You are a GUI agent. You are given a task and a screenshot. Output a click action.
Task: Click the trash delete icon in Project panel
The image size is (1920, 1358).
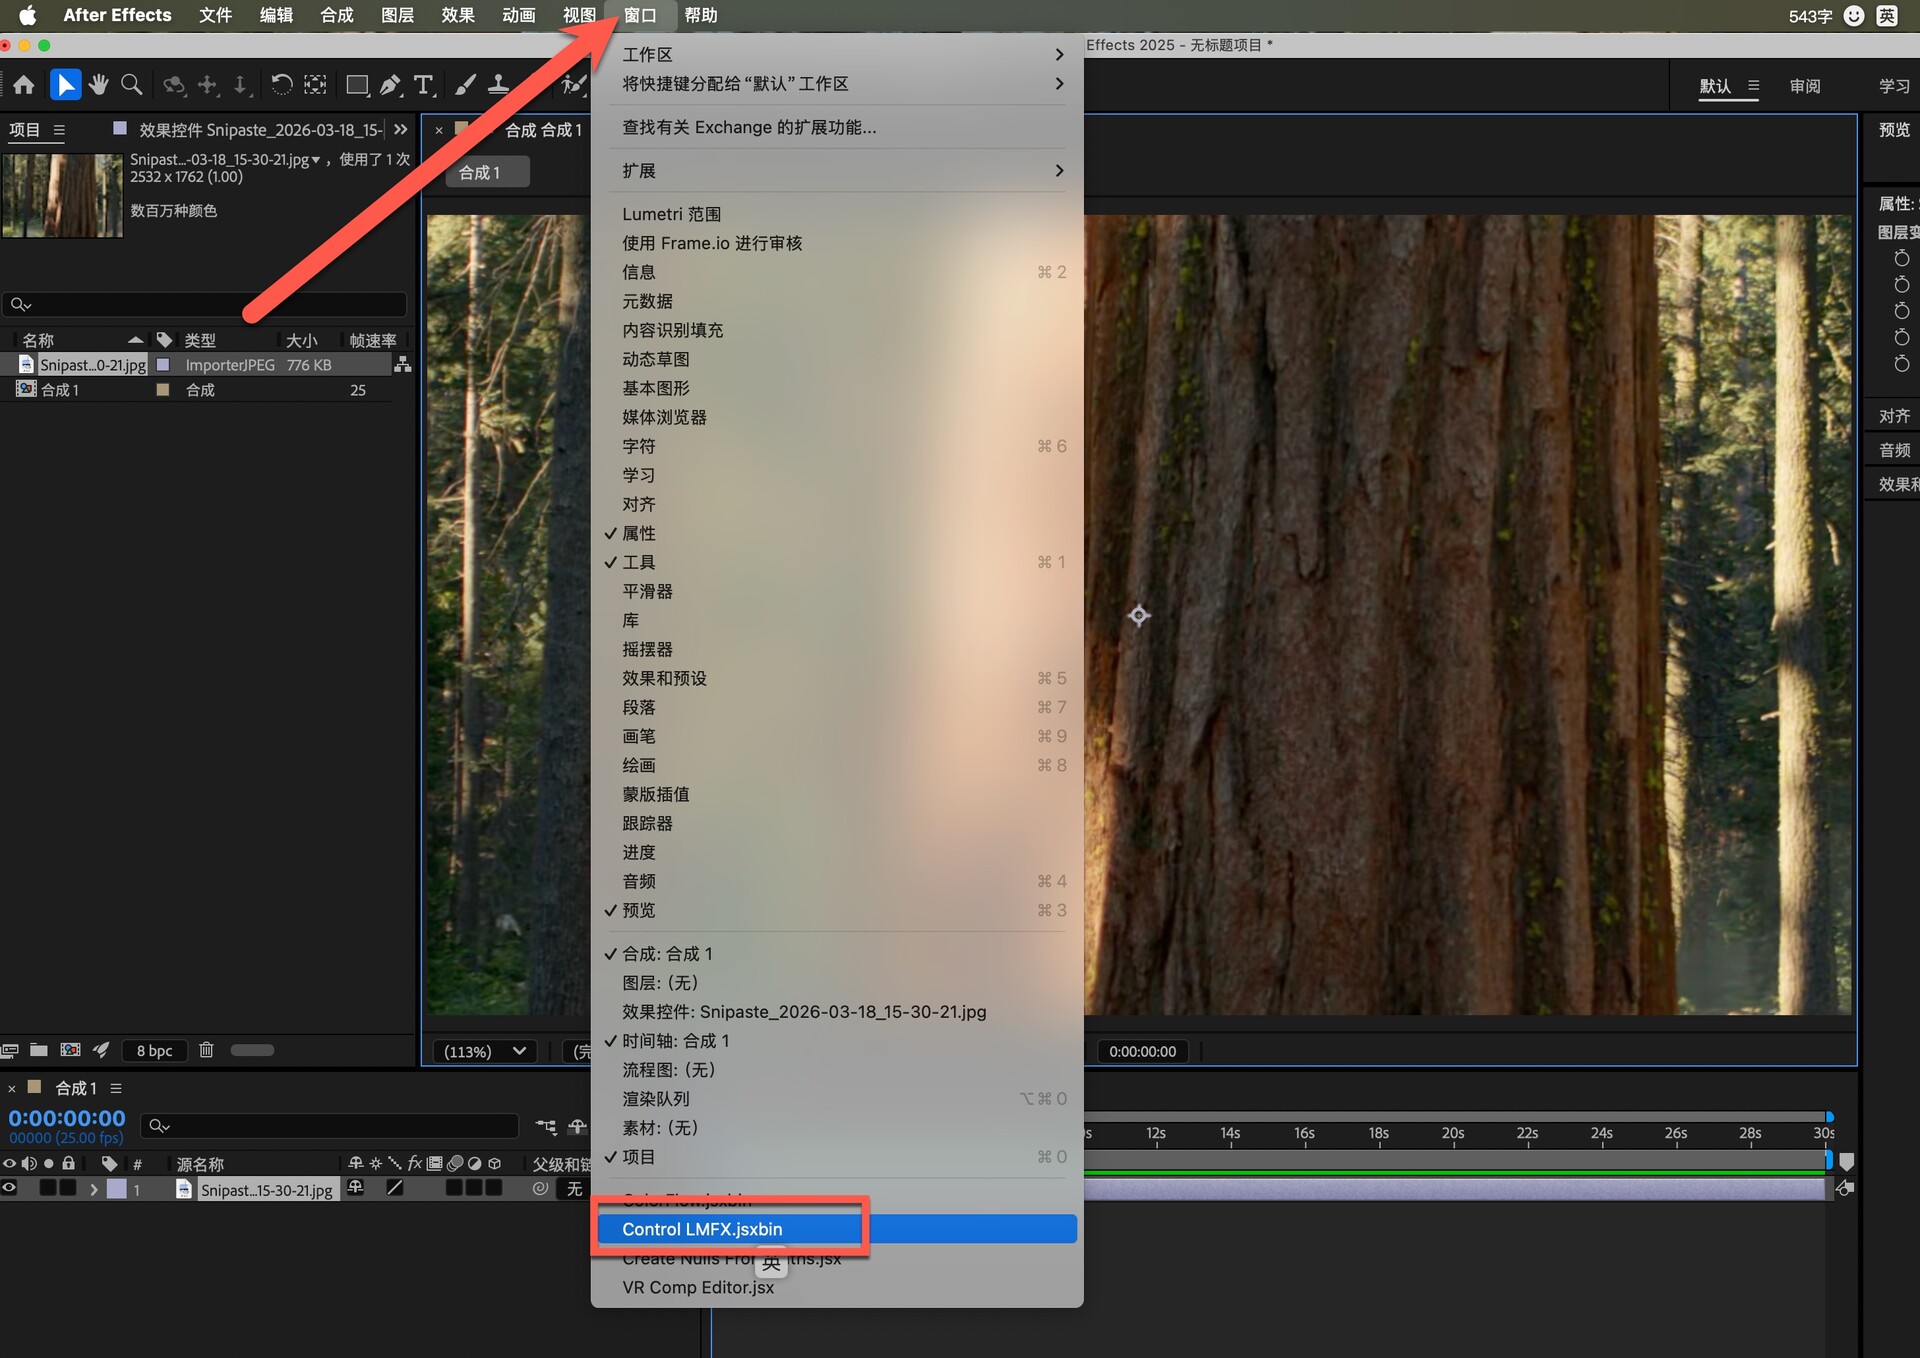coord(206,1050)
